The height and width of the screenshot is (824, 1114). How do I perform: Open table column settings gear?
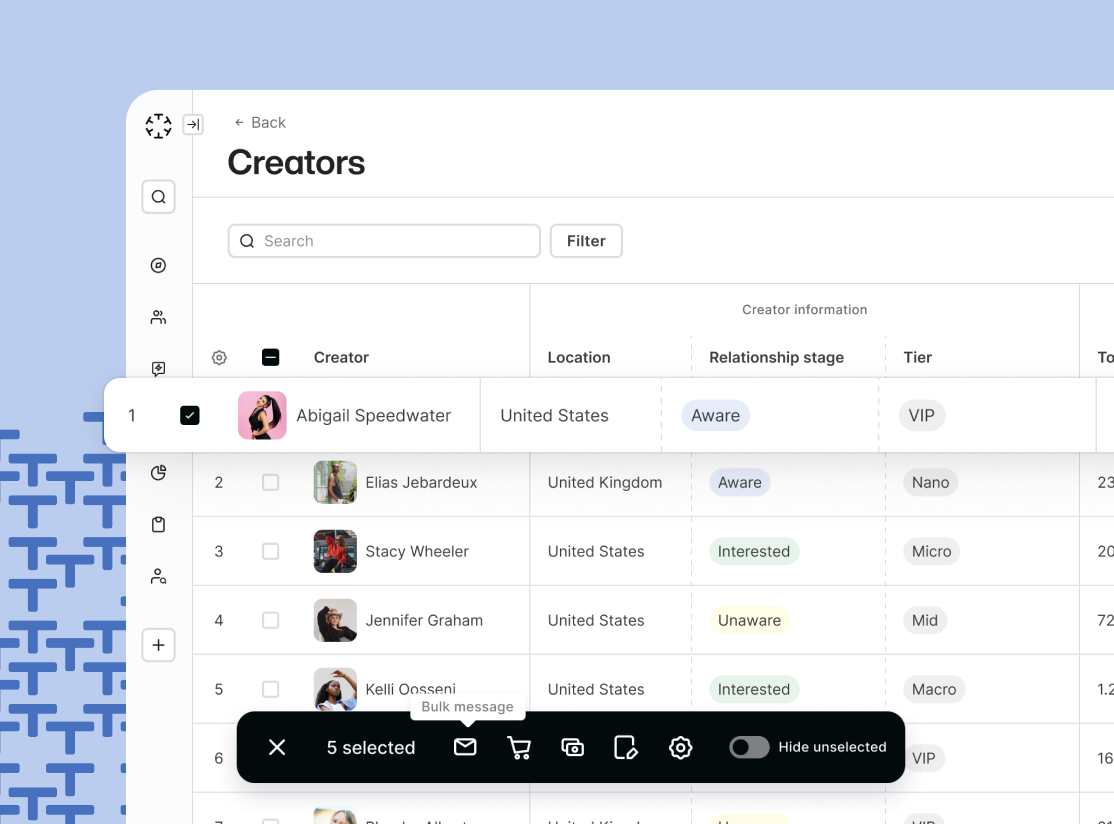pos(220,357)
